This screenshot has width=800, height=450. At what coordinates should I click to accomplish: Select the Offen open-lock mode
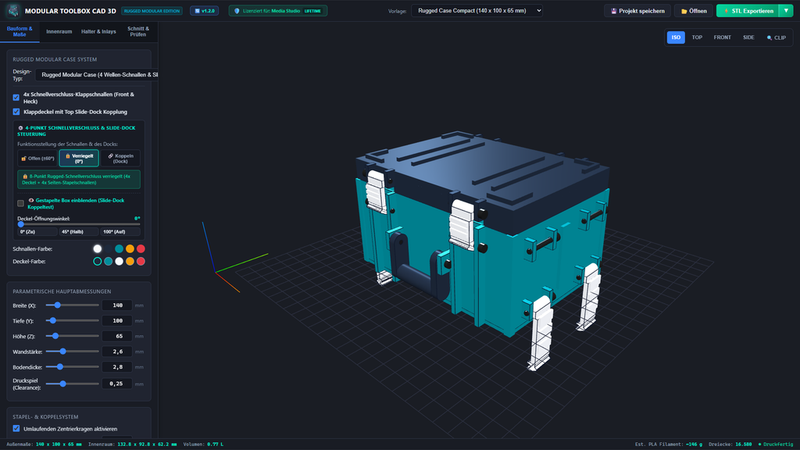(37, 159)
